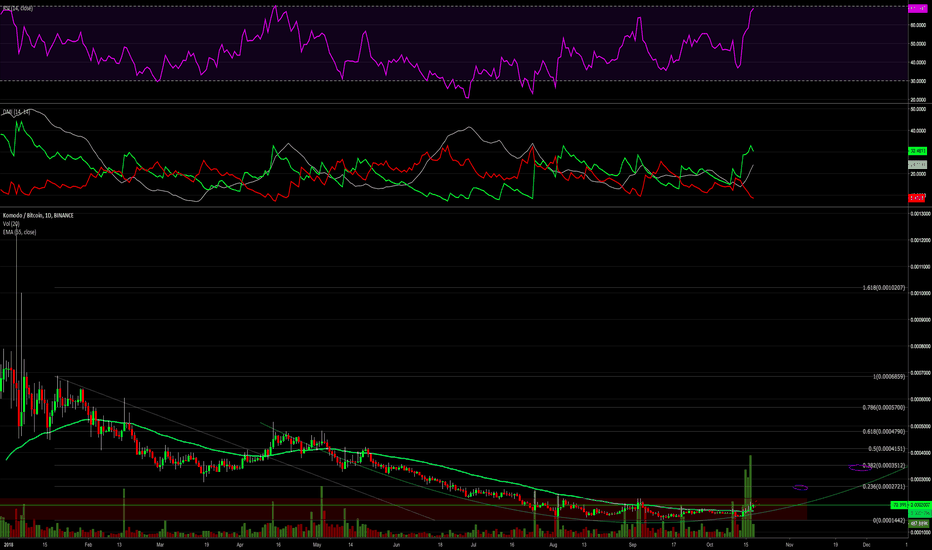Click the Oct label on time axis
932x550 pixels.
click(709, 544)
